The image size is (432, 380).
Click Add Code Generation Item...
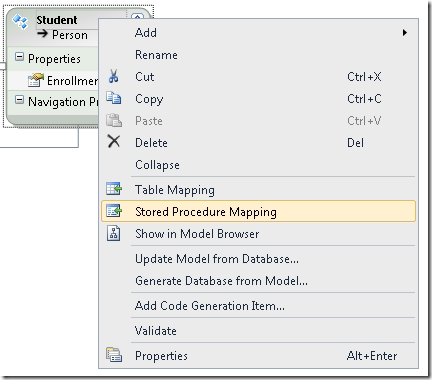coord(210,306)
